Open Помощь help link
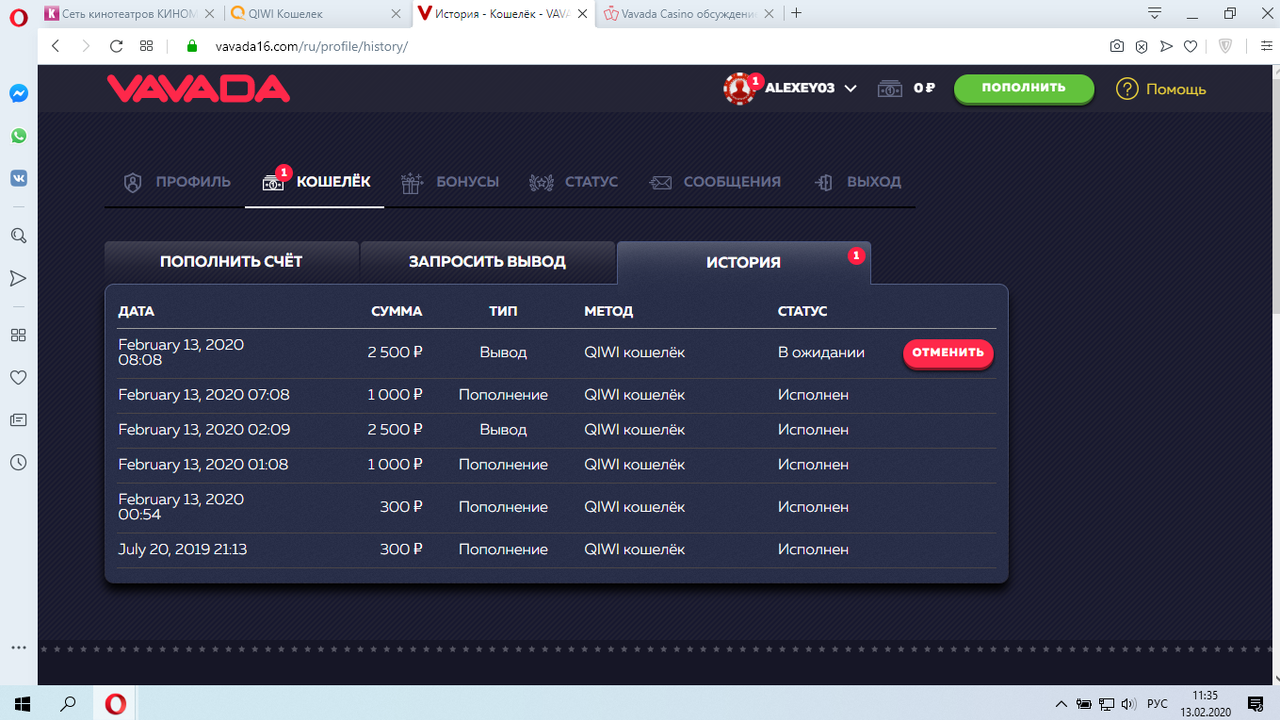The width and height of the screenshot is (1280, 720). pyautogui.click(x=1161, y=89)
